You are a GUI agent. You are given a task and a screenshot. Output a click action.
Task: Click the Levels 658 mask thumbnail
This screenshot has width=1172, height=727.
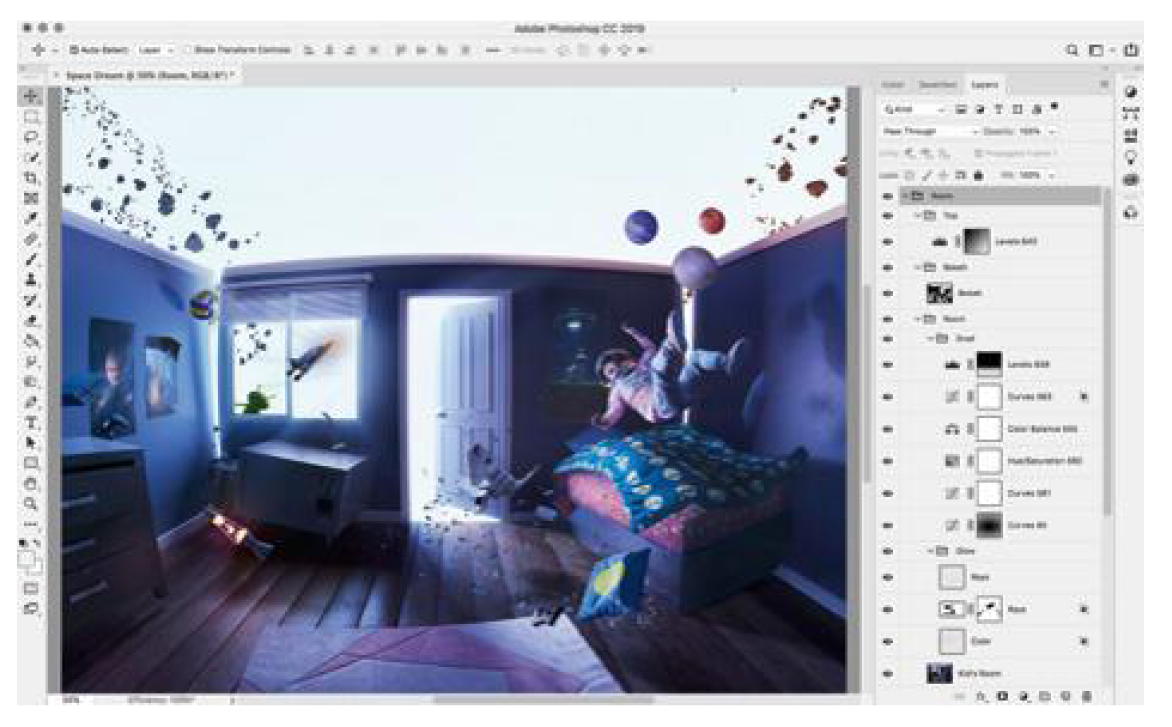click(990, 365)
